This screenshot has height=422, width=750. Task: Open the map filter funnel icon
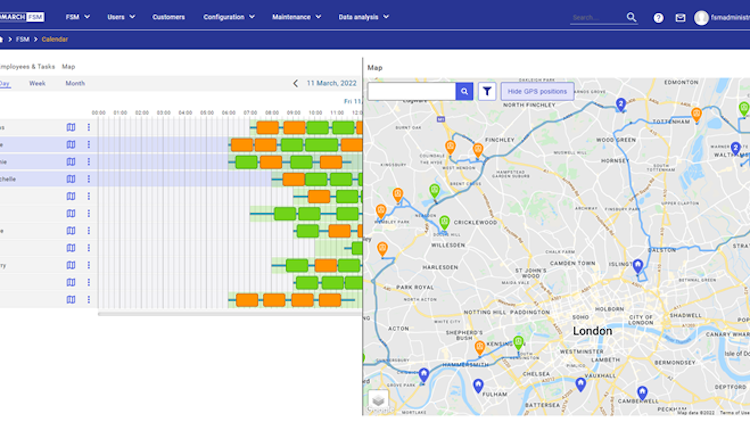click(x=487, y=91)
